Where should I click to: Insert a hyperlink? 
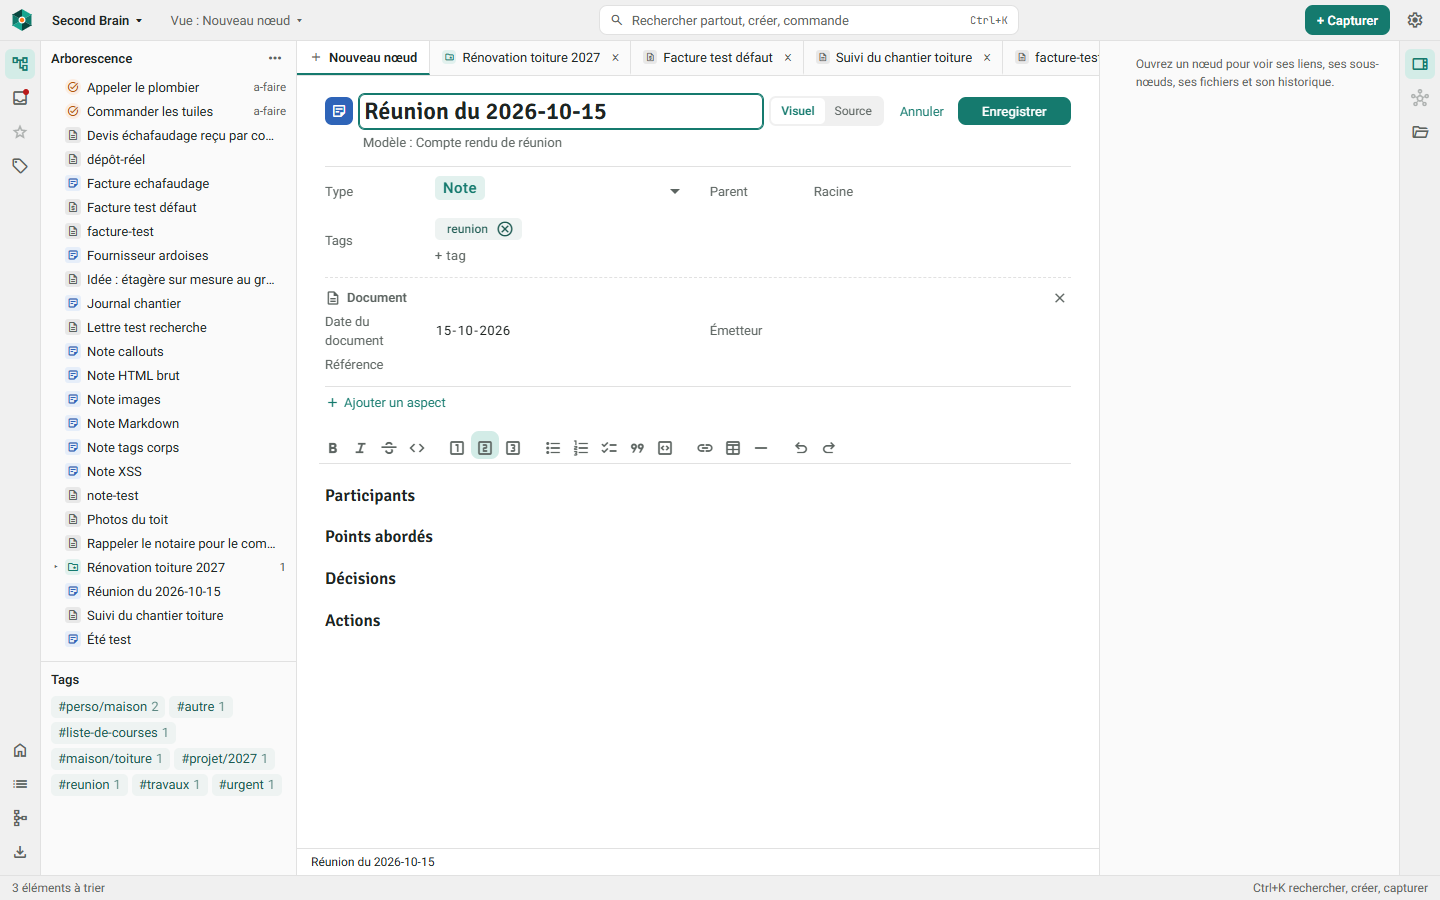[x=705, y=448]
